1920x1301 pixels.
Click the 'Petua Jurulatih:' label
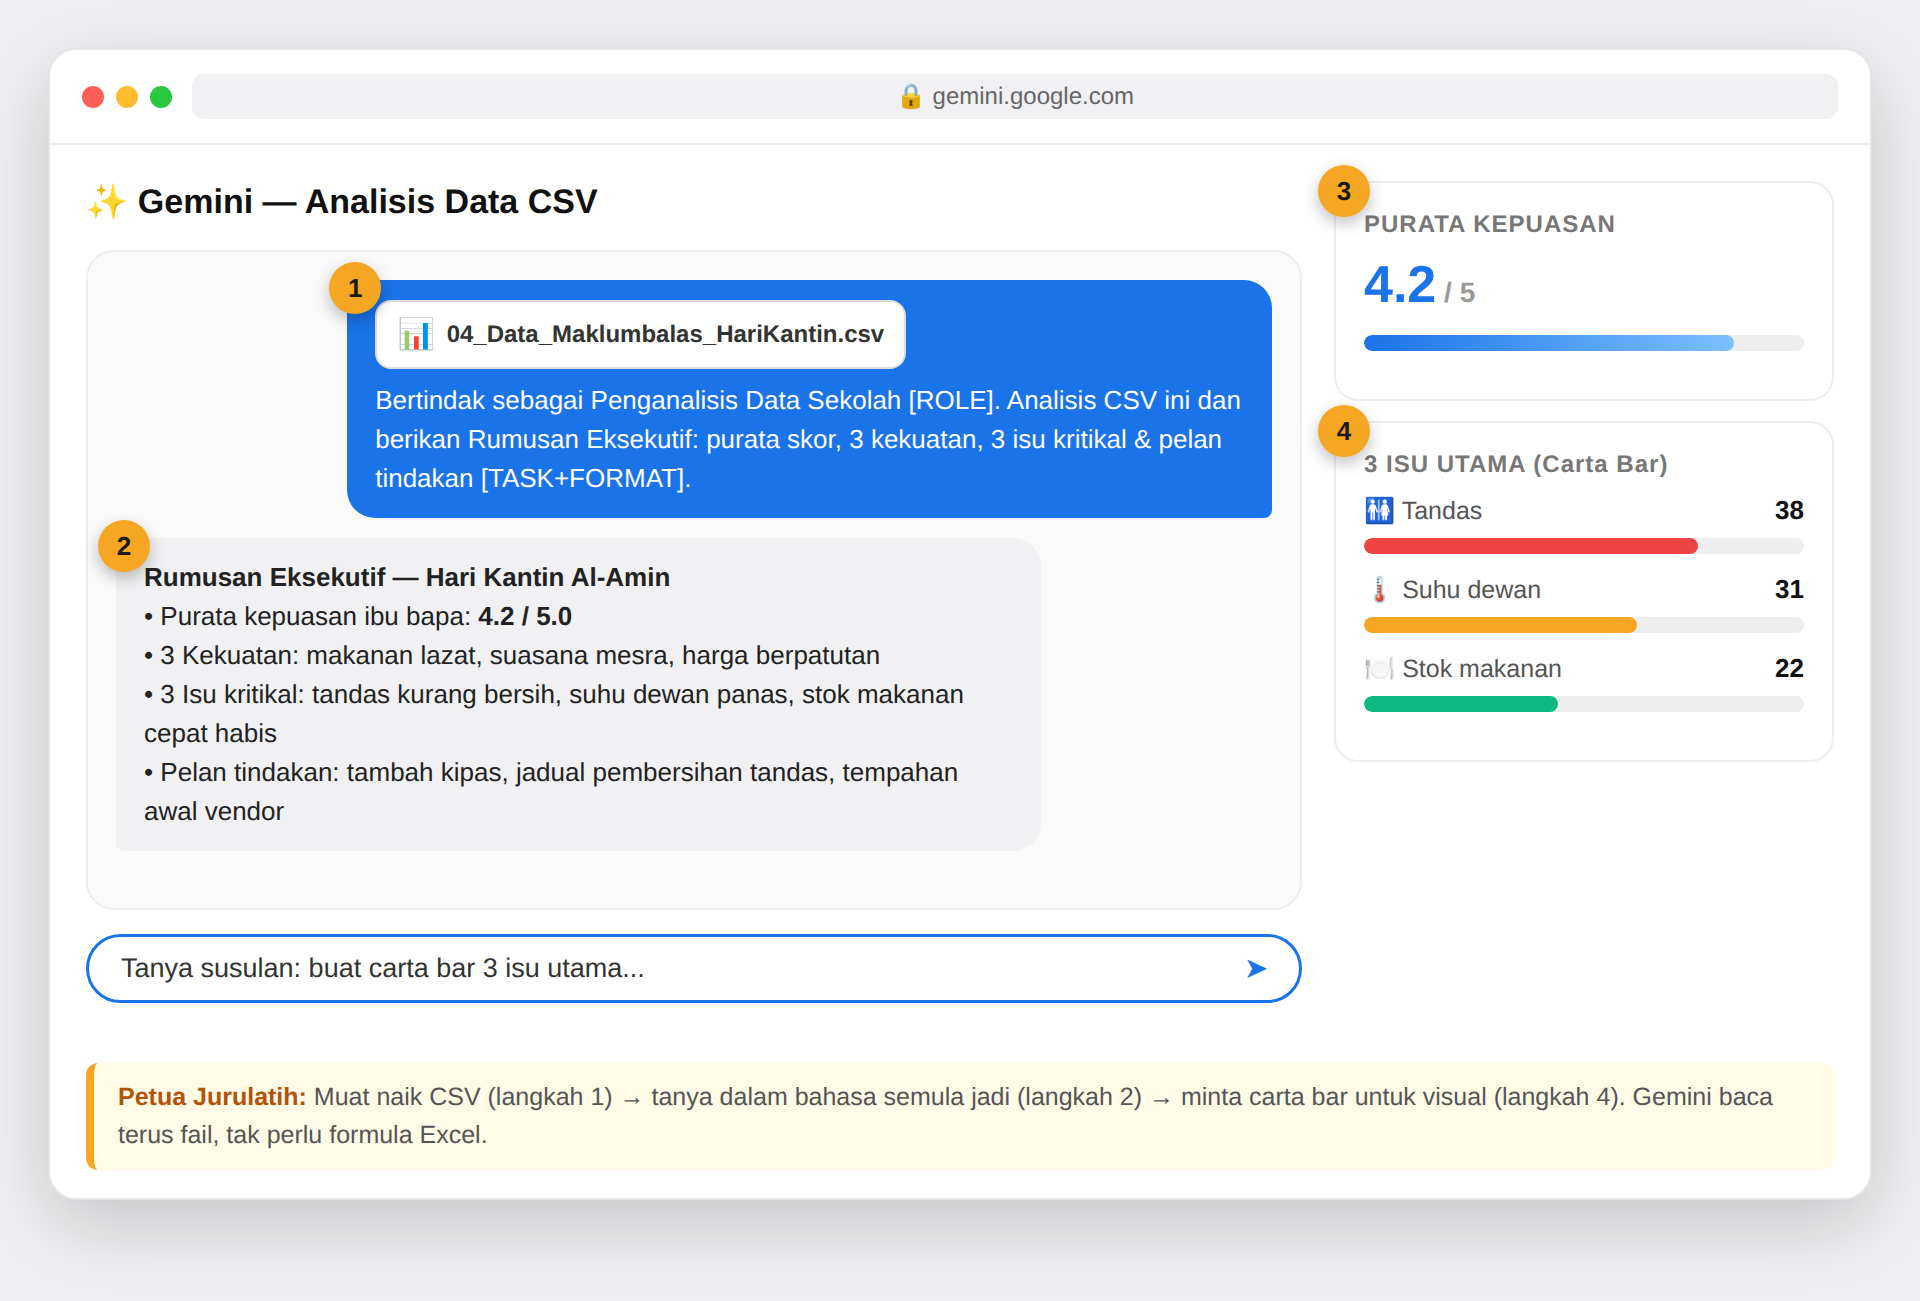[212, 1097]
